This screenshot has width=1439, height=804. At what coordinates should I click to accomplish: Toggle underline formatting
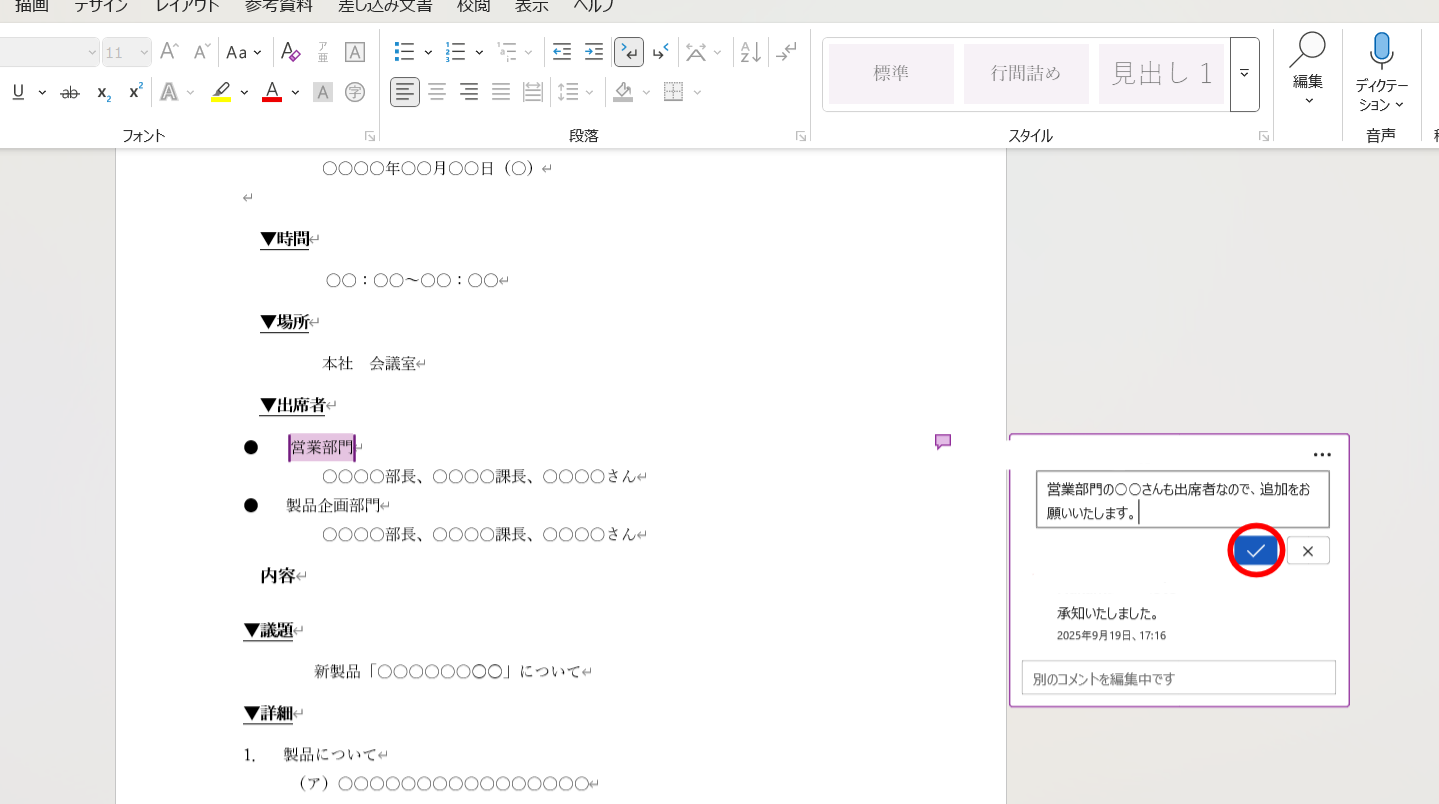tap(18, 91)
